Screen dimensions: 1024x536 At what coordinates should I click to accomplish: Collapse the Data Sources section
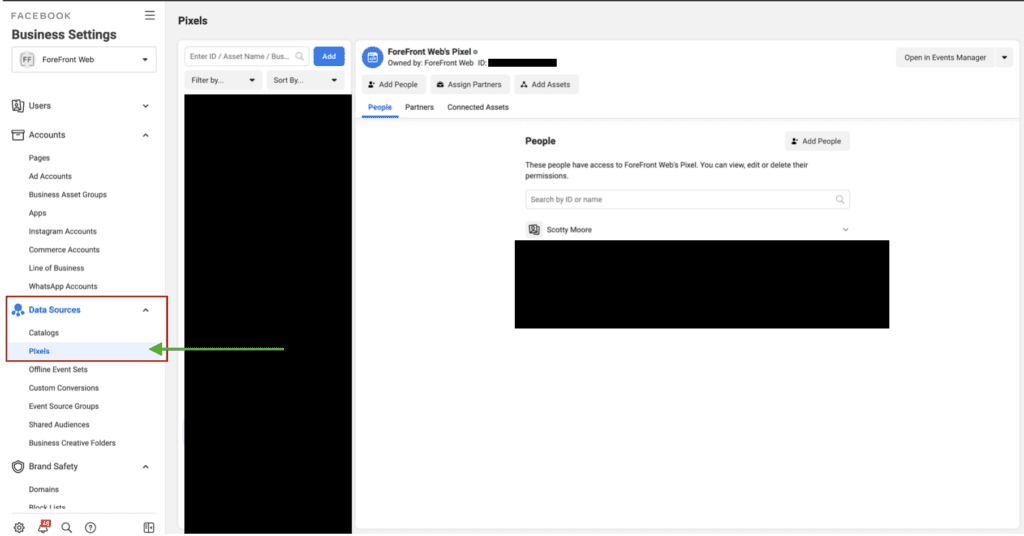pos(146,310)
